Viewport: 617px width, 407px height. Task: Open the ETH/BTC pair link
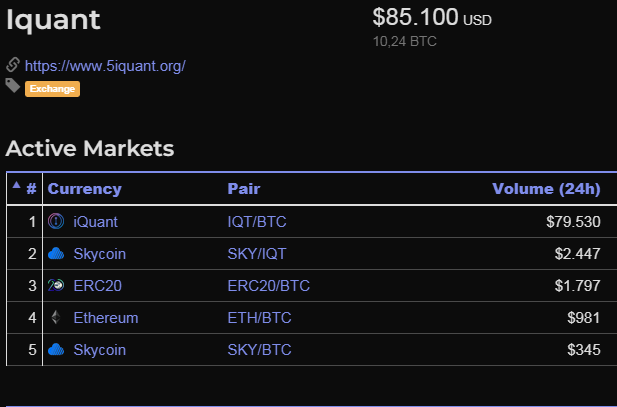(x=258, y=318)
